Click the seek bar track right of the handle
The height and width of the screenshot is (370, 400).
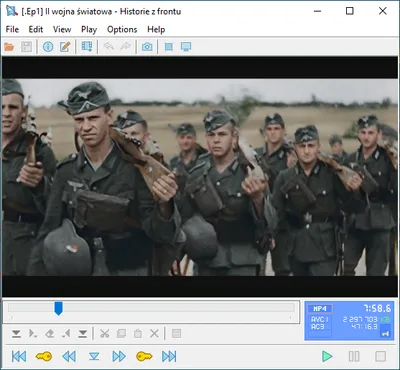(x=178, y=307)
